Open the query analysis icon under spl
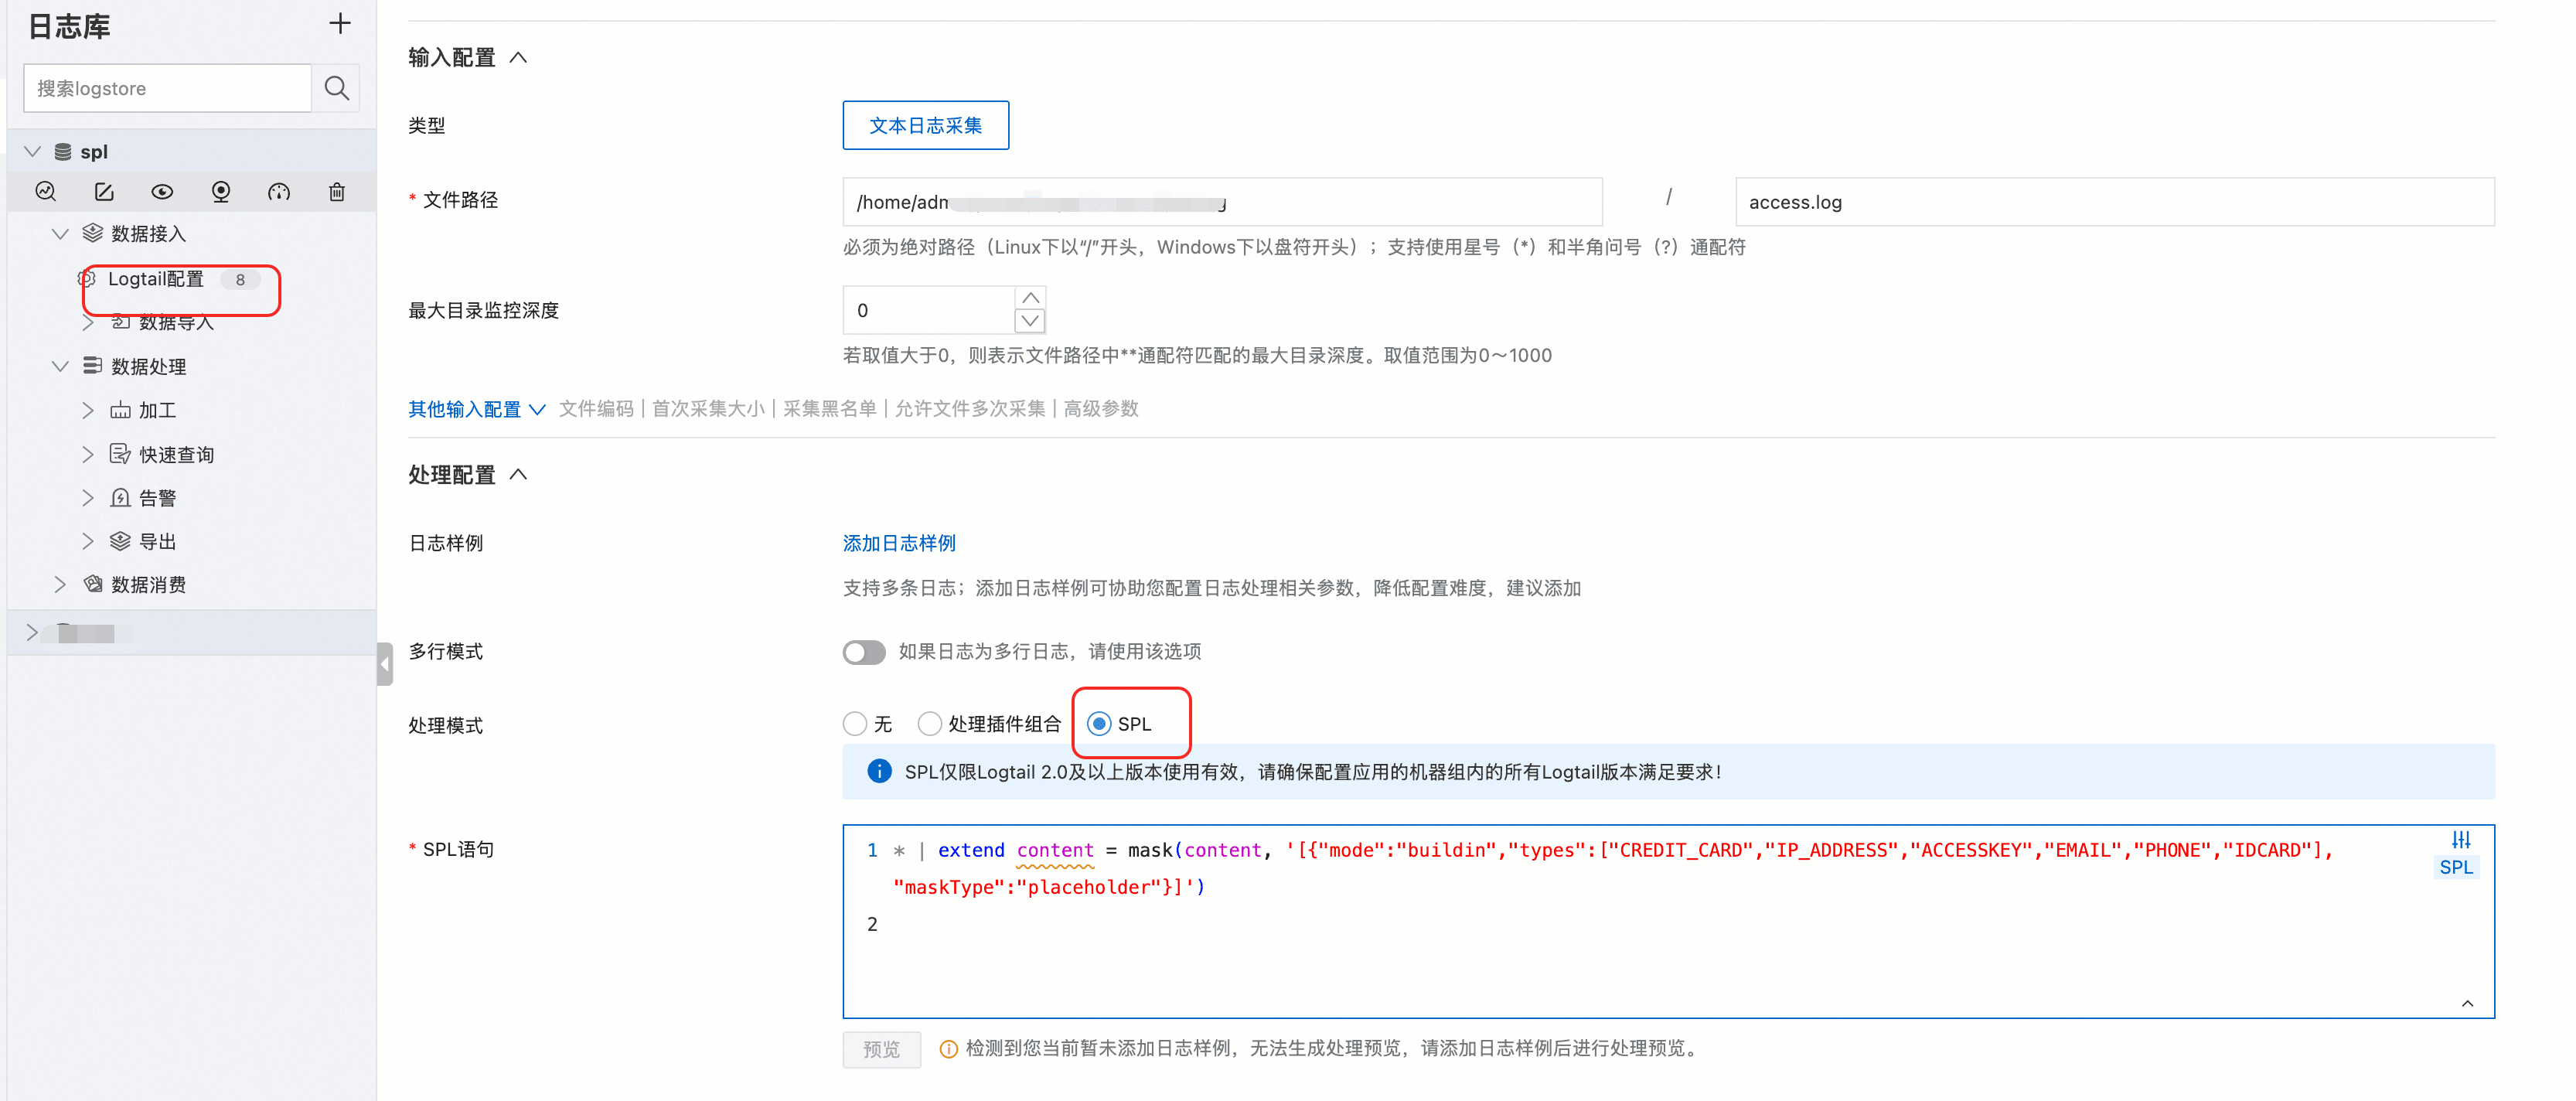Image resolution: width=2576 pixels, height=1101 pixels. (x=46, y=192)
